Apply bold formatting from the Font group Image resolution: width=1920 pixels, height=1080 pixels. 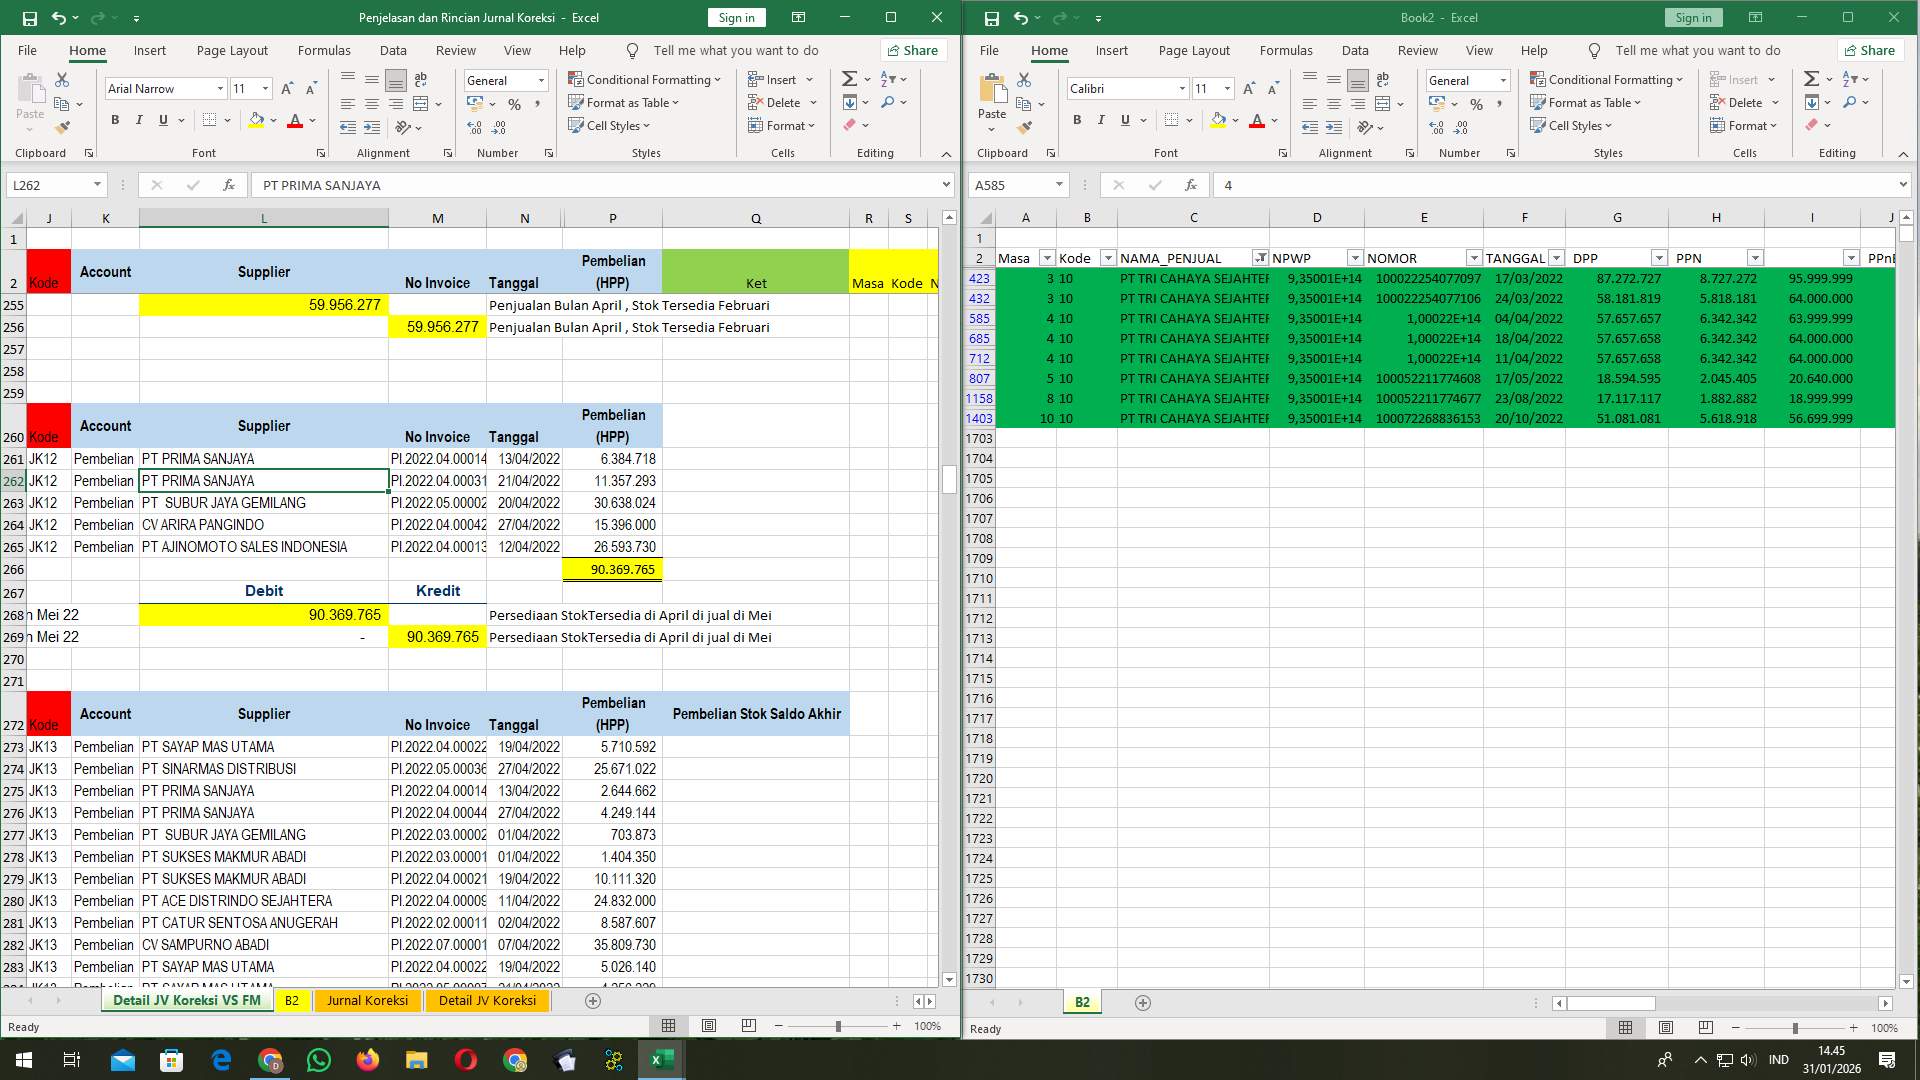pyautogui.click(x=114, y=120)
